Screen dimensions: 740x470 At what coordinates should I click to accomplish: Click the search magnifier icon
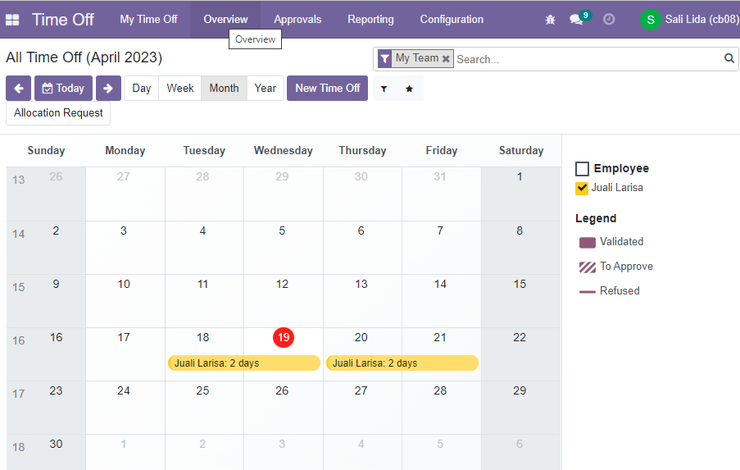click(729, 58)
